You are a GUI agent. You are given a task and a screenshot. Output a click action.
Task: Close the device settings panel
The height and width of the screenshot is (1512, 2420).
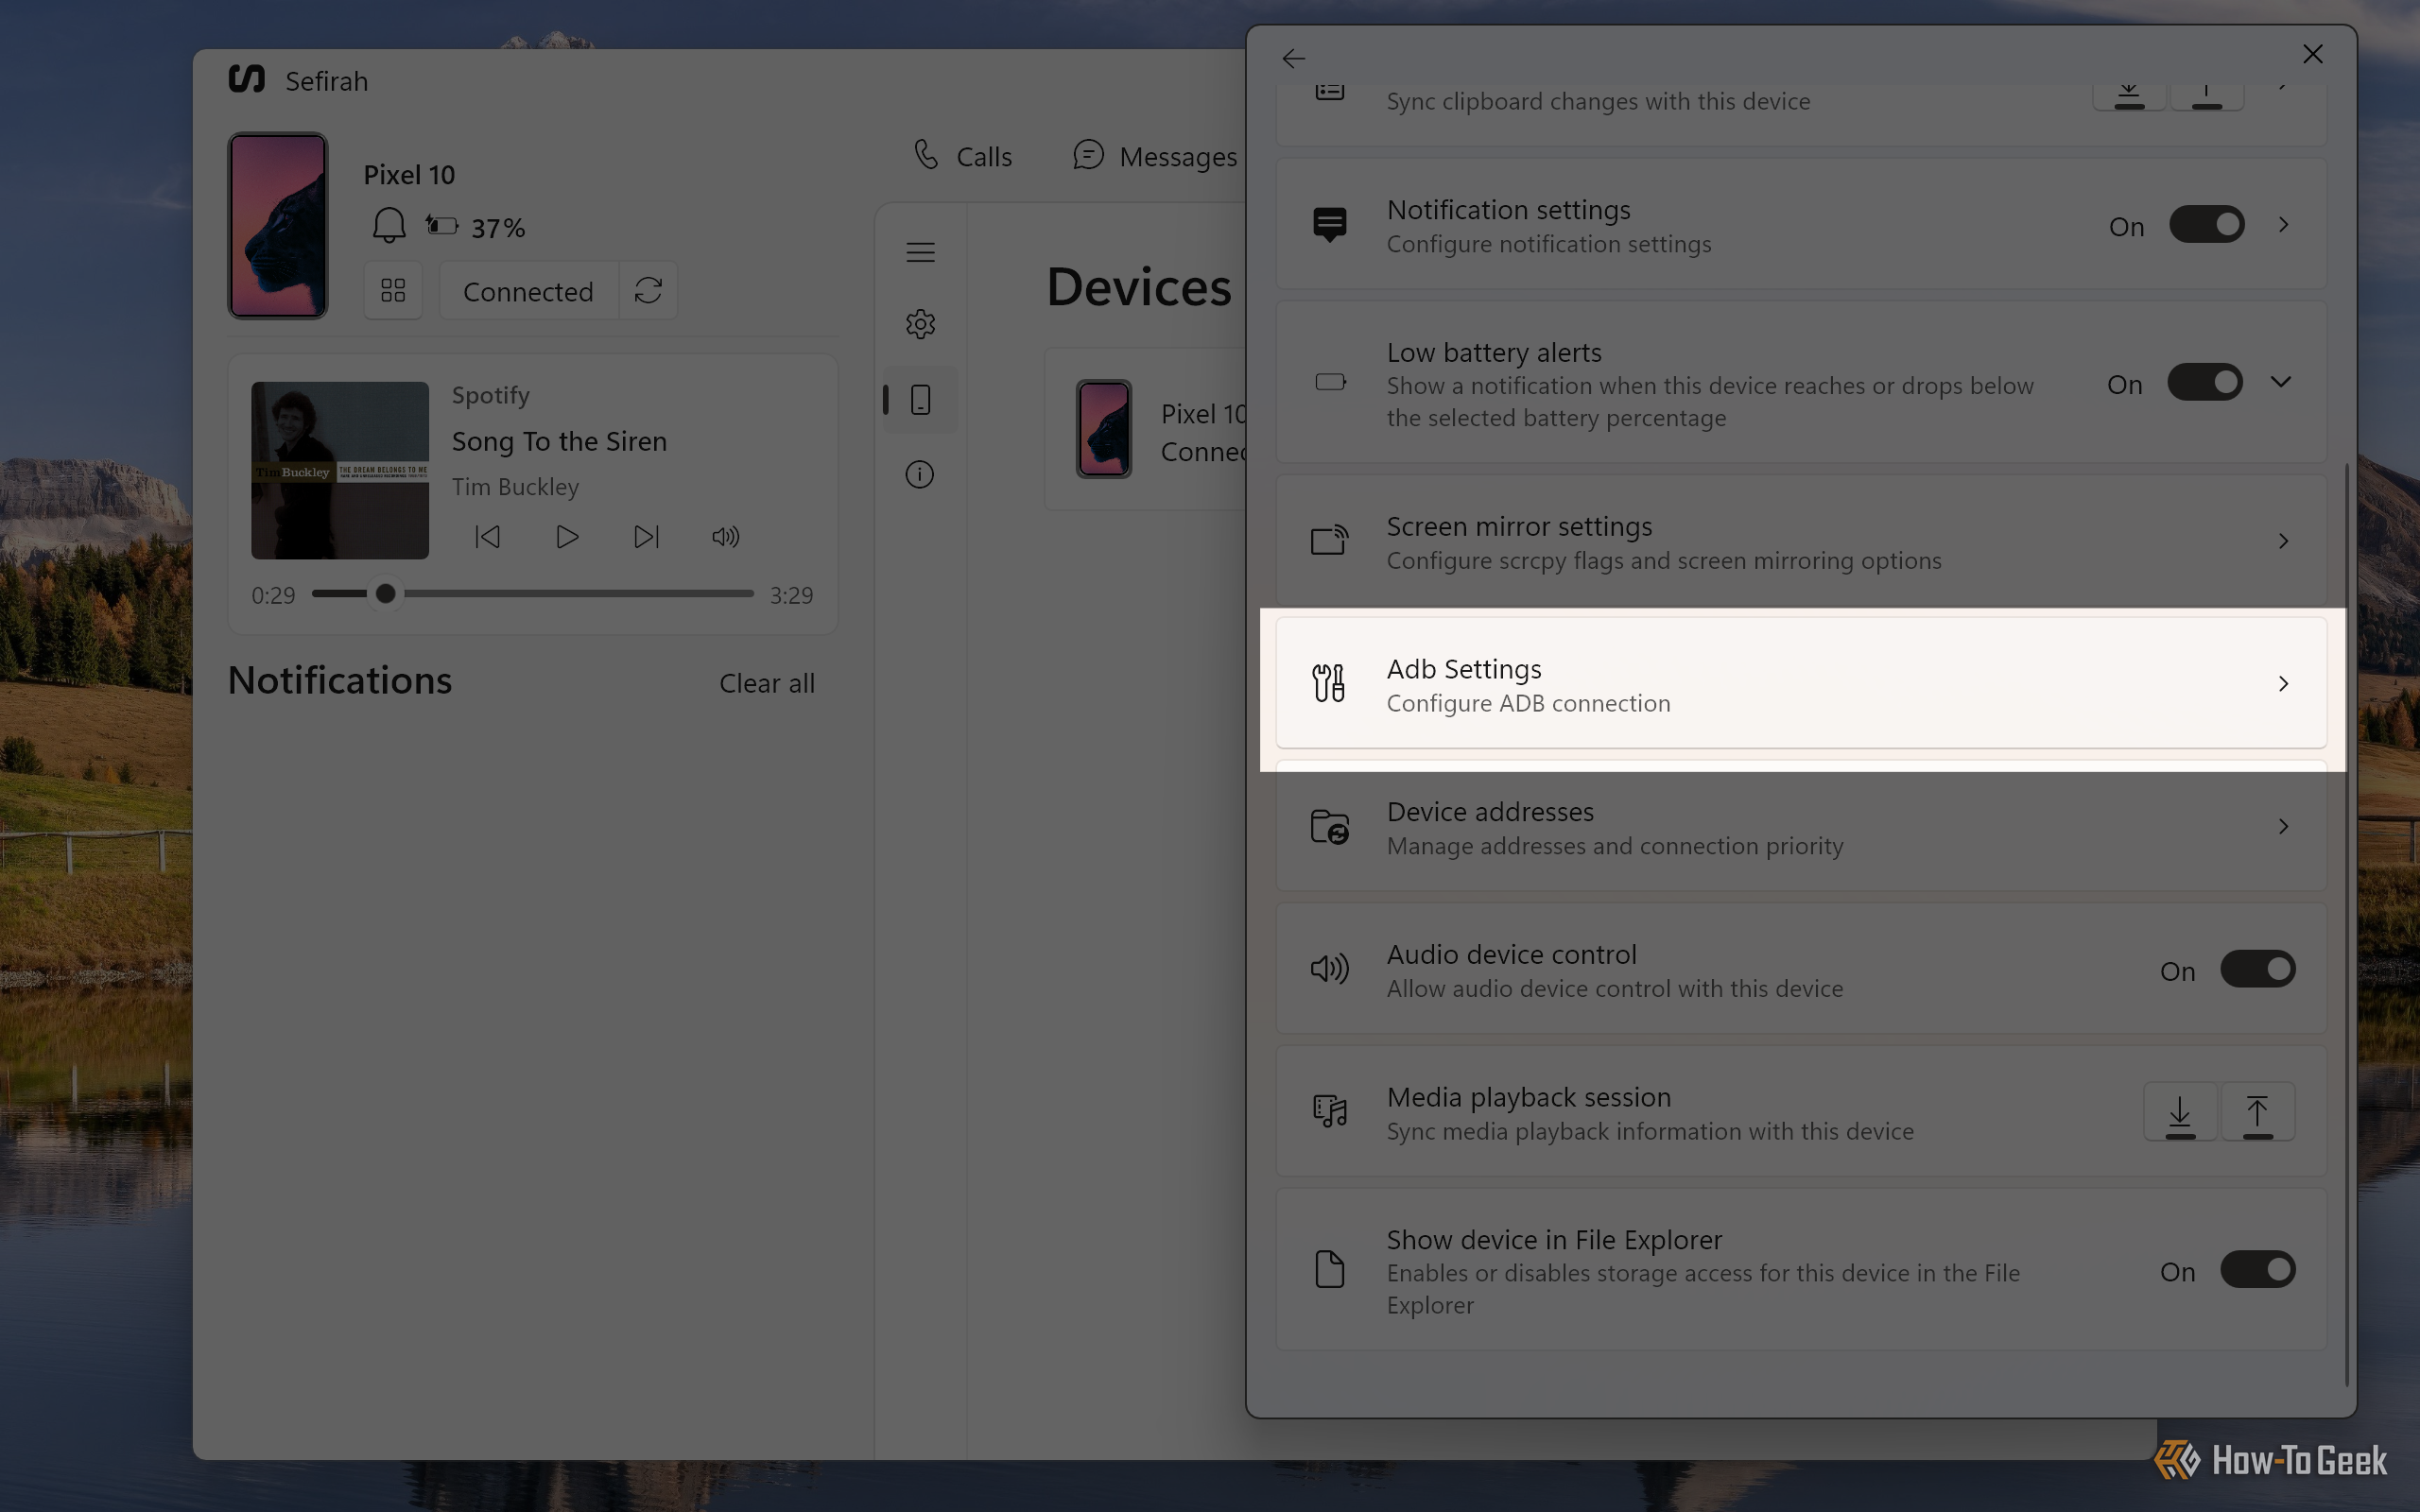pyautogui.click(x=2312, y=54)
